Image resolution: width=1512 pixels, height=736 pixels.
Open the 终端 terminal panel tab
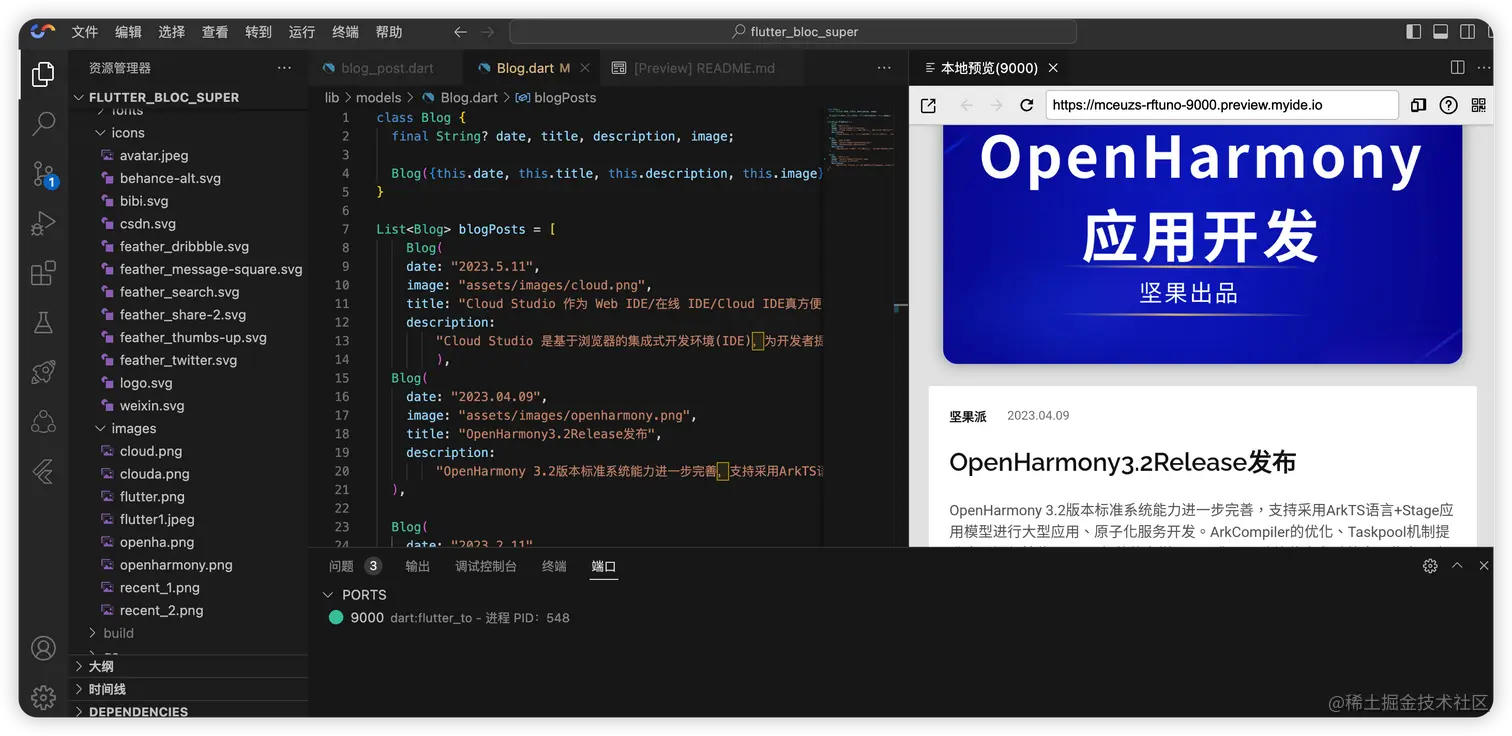(554, 566)
